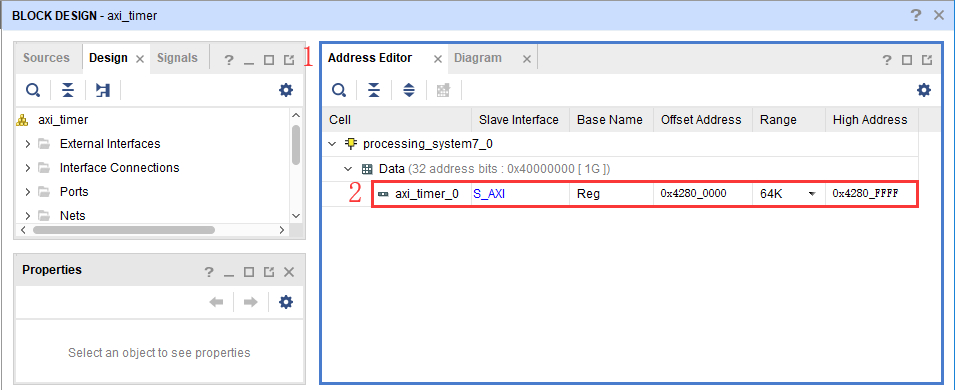Open help for the Address Editor panel
Viewport: 955px width, 390px height.
point(887,60)
